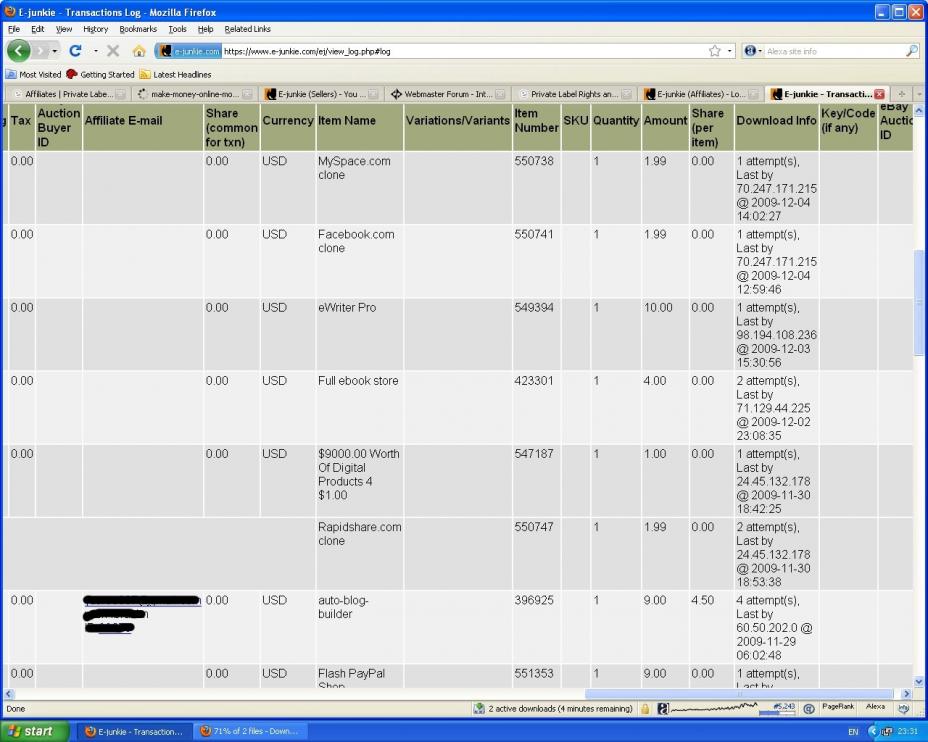Viewport: 928px width, 742px height.
Task: Open the list all tabs dropdown
Action: (x=919, y=94)
